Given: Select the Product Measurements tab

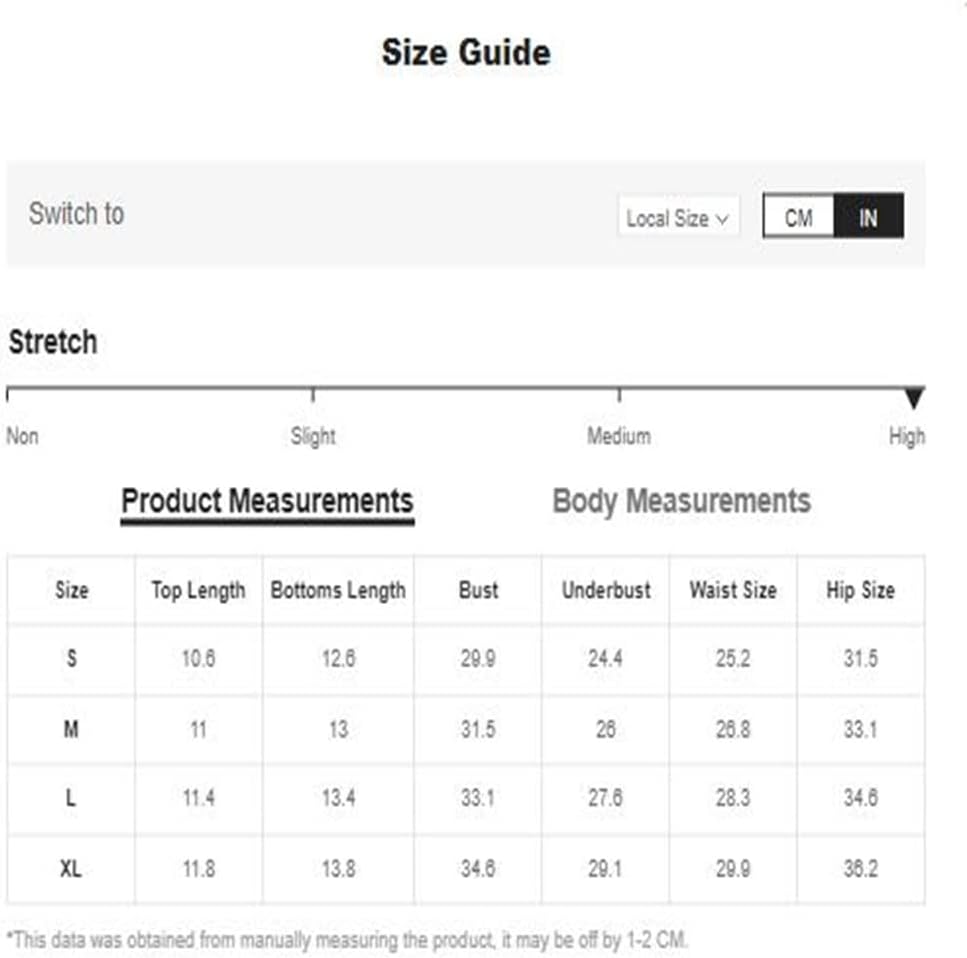Looking at the screenshot, I should 267,502.
